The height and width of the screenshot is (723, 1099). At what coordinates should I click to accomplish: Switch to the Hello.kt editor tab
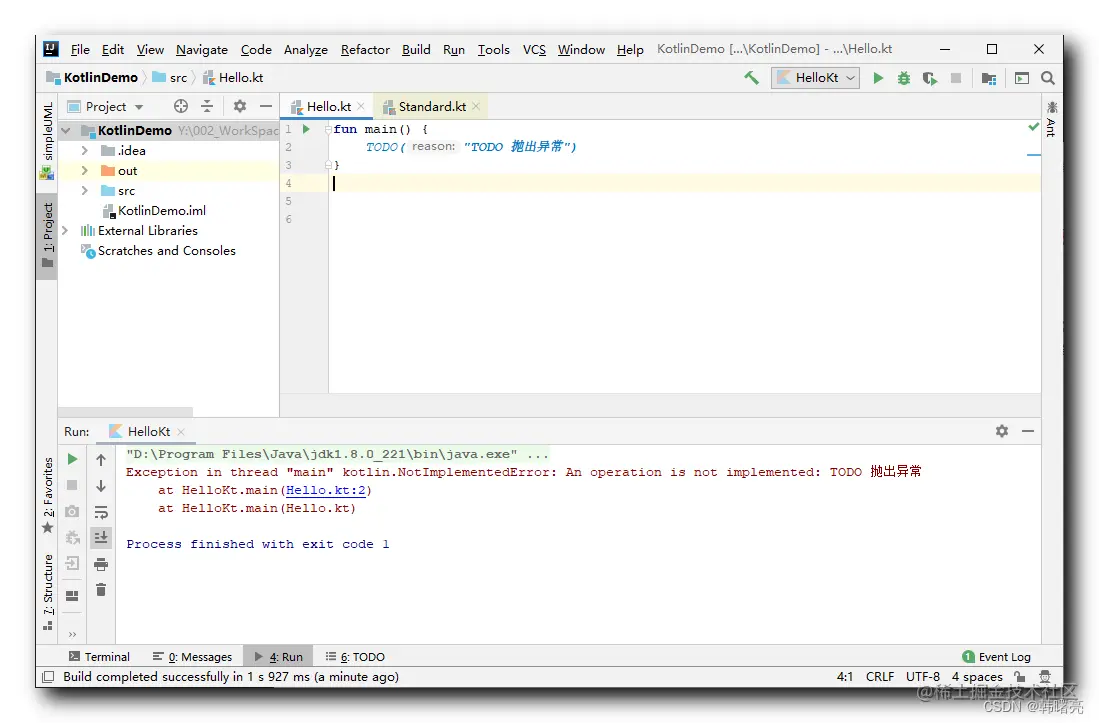[329, 106]
